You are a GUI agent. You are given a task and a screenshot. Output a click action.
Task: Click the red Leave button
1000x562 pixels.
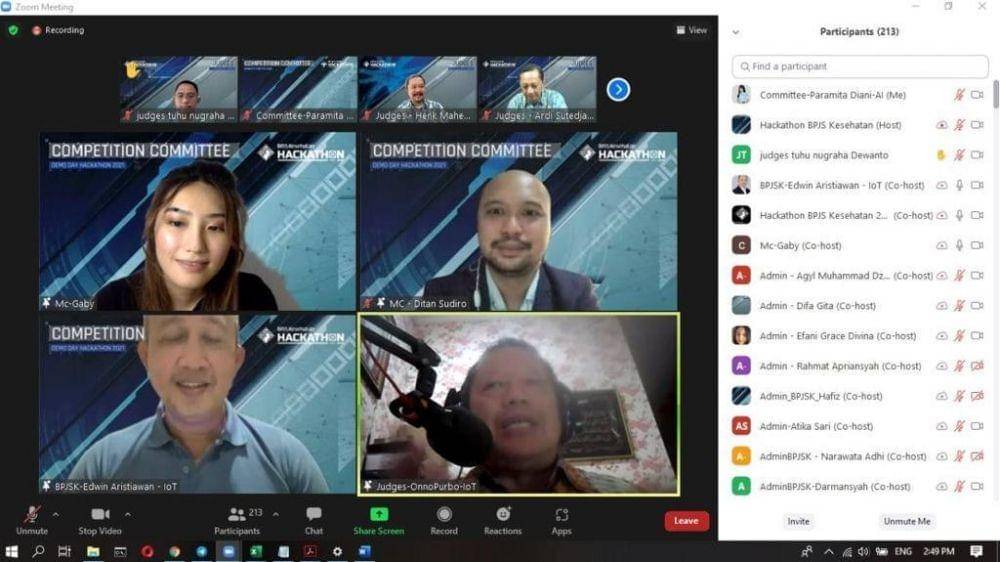[x=686, y=521]
